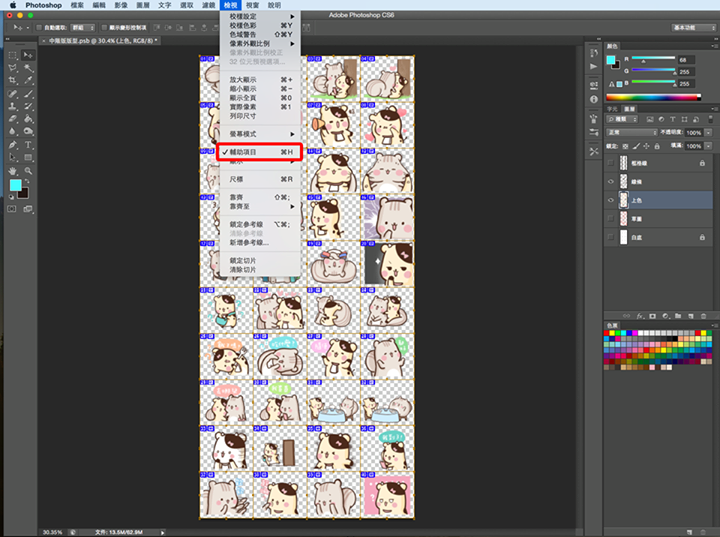Open the 群組 auto-select dropdown
The image size is (720, 537).
[x=83, y=28]
